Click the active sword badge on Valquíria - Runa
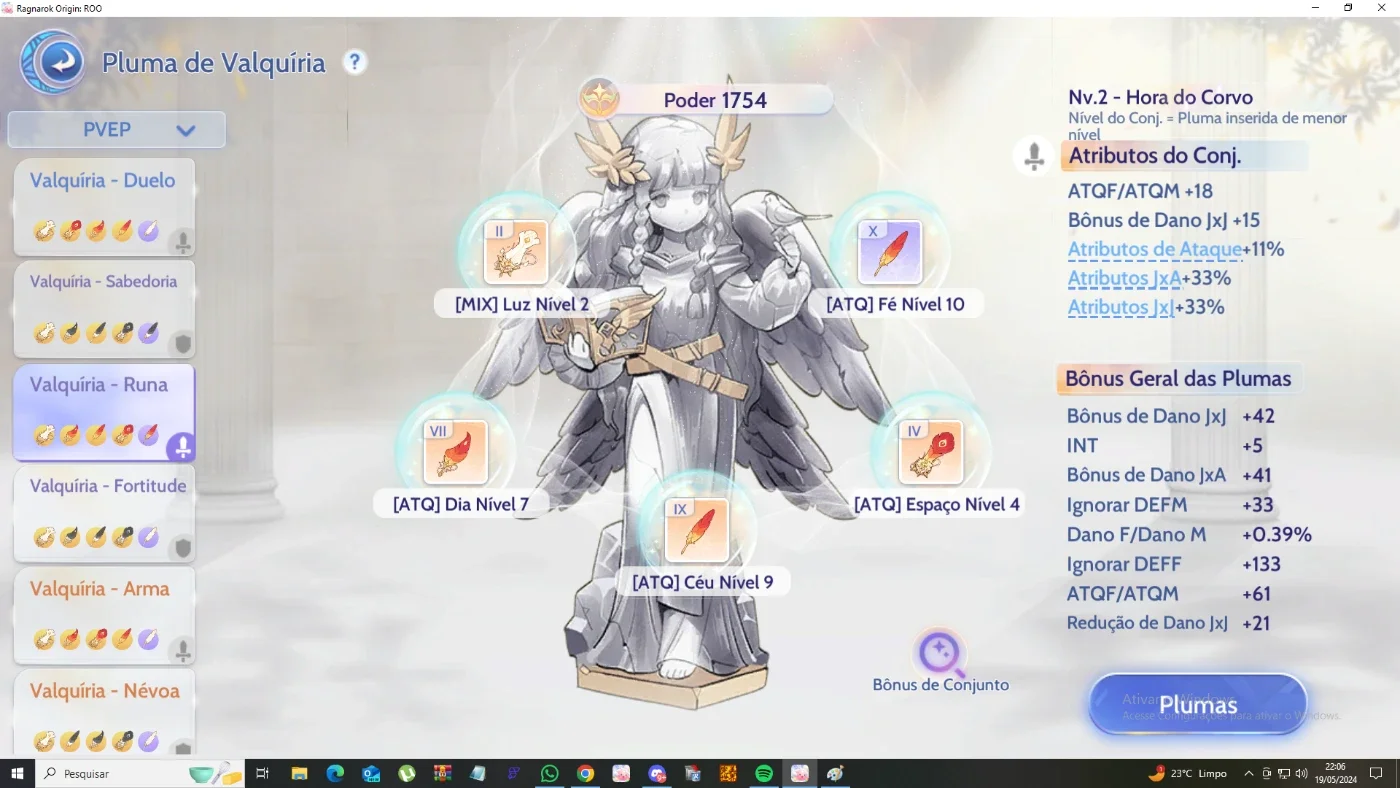This screenshot has height=788, width=1400. [182, 447]
